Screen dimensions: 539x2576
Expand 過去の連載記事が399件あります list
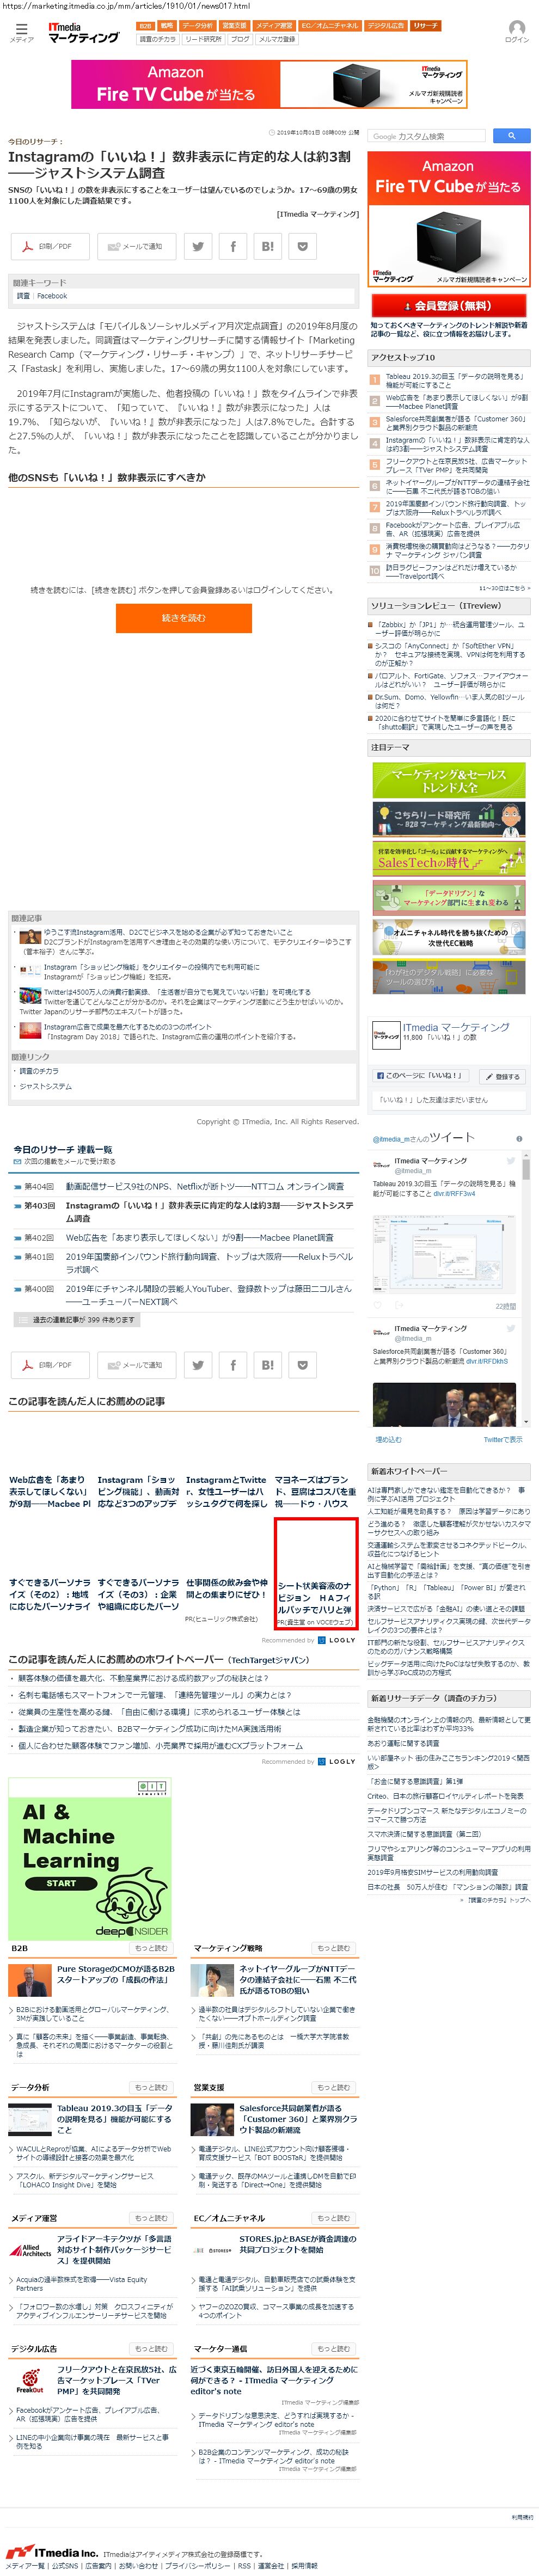coord(76,1320)
